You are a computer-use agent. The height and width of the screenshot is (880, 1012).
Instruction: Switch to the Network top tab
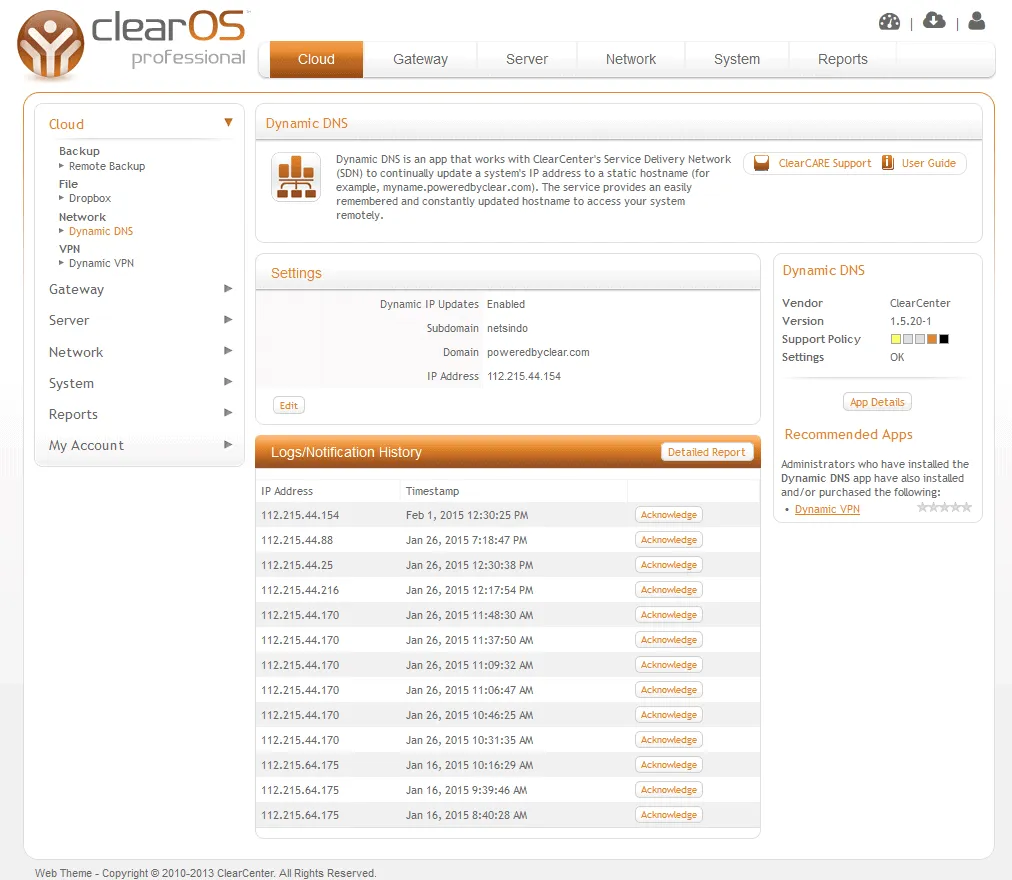631,59
